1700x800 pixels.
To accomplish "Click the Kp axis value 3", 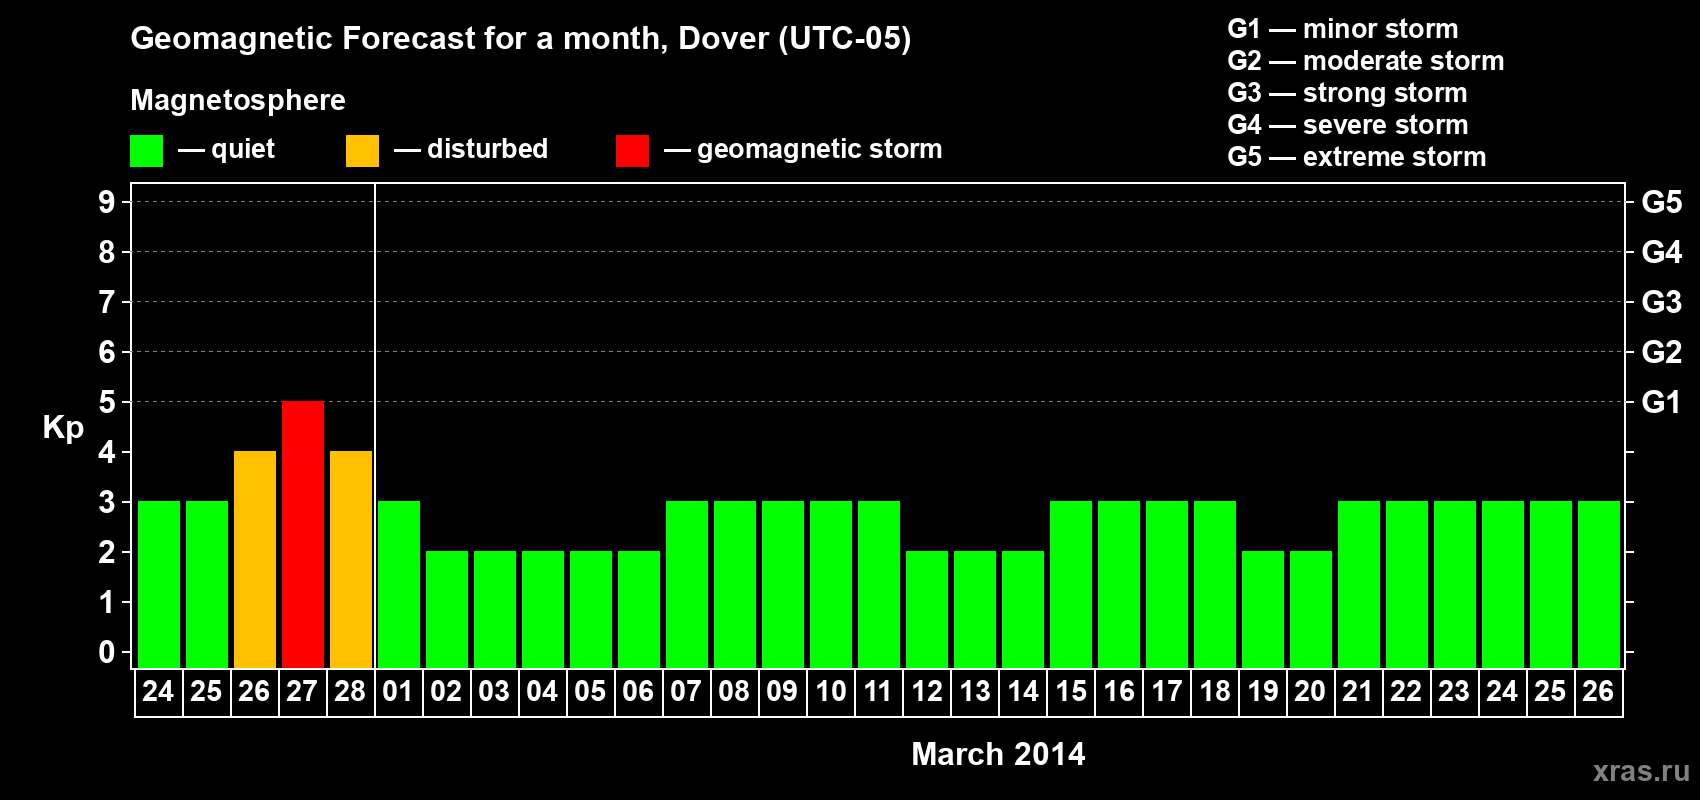I will [x=107, y=502].
